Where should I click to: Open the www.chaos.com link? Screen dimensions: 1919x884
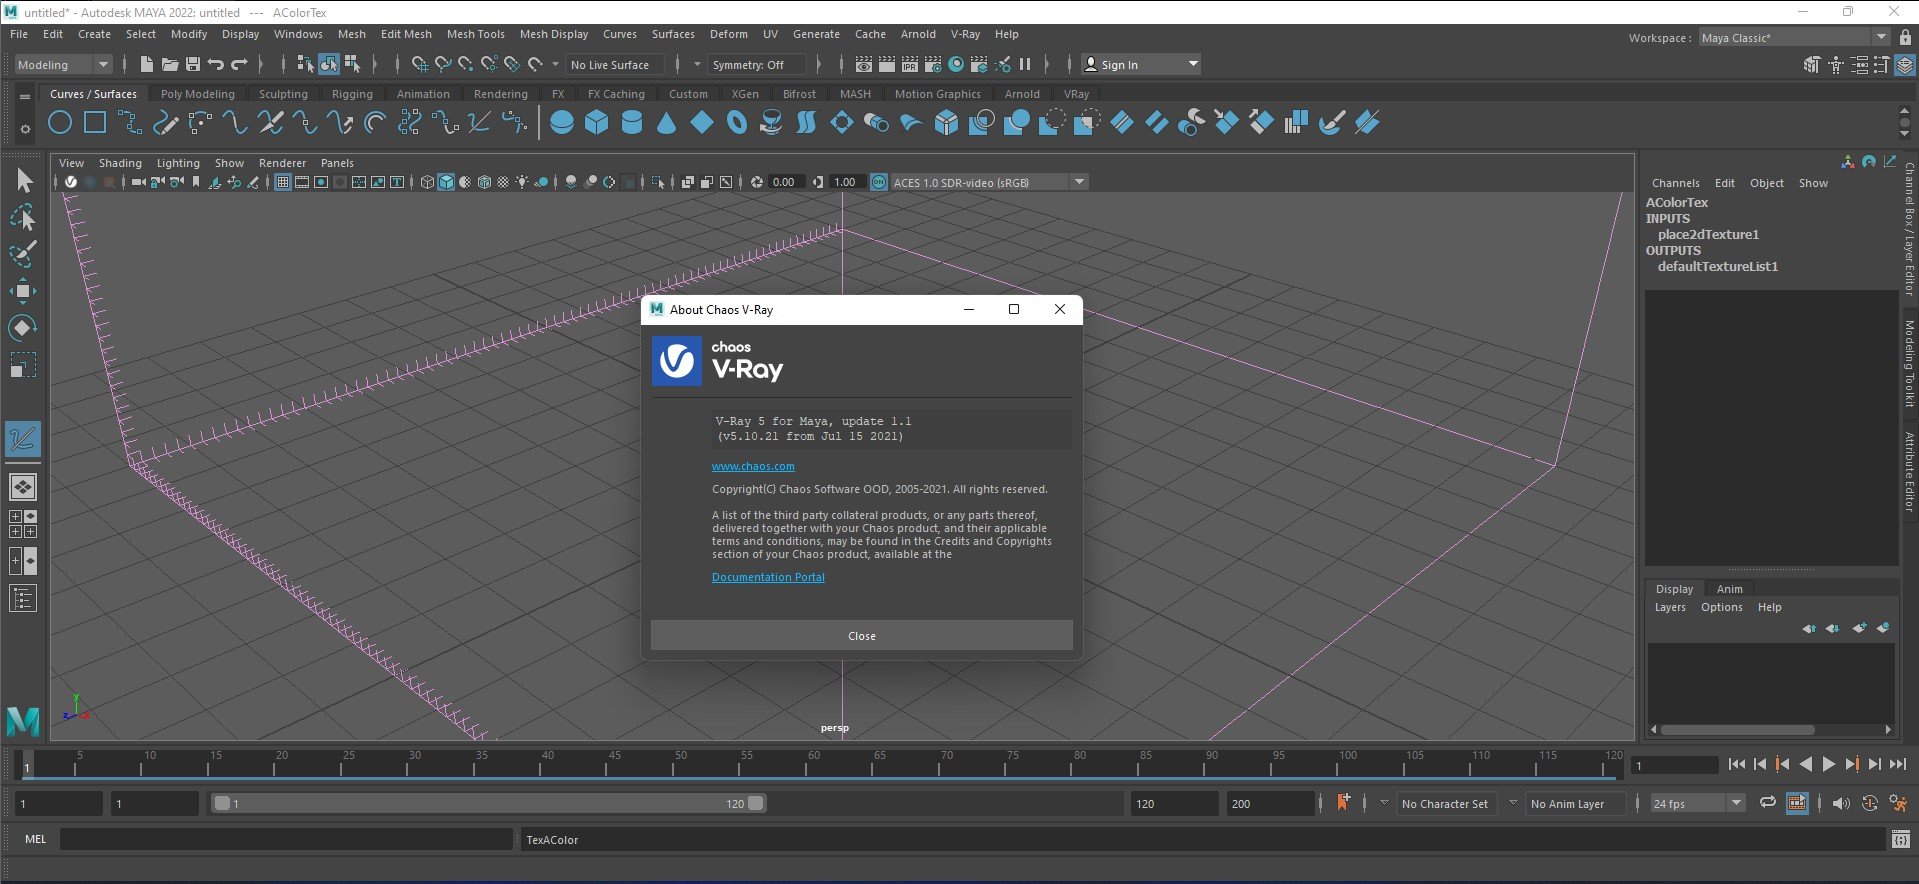(753, 466)
